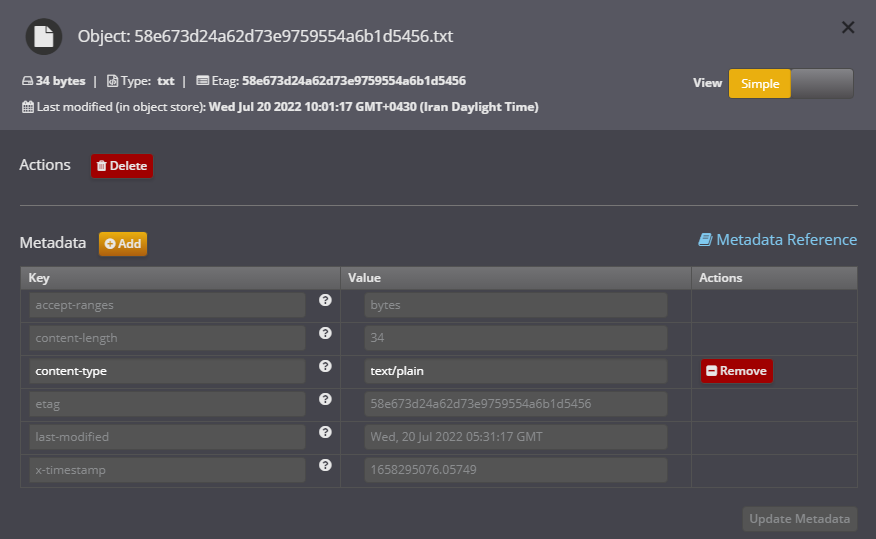Click the book icon by Metadata Reference
This screenshot has height=539, width=876.
click(705, 240)
